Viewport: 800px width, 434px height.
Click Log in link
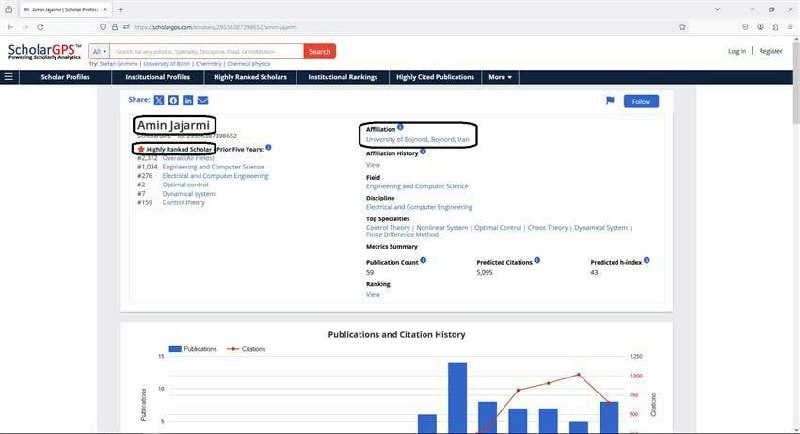pyautogui.click(x=737, y=51)
